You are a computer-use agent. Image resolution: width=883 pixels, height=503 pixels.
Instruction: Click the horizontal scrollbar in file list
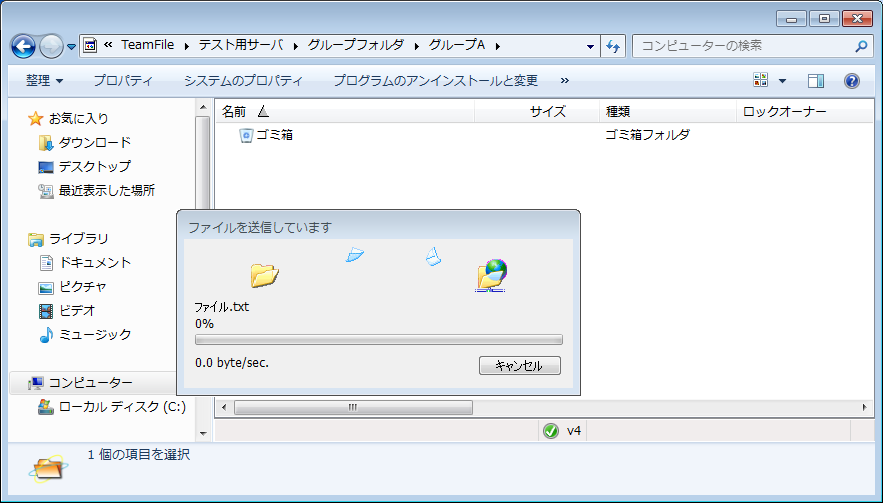(x=353, y=408)
